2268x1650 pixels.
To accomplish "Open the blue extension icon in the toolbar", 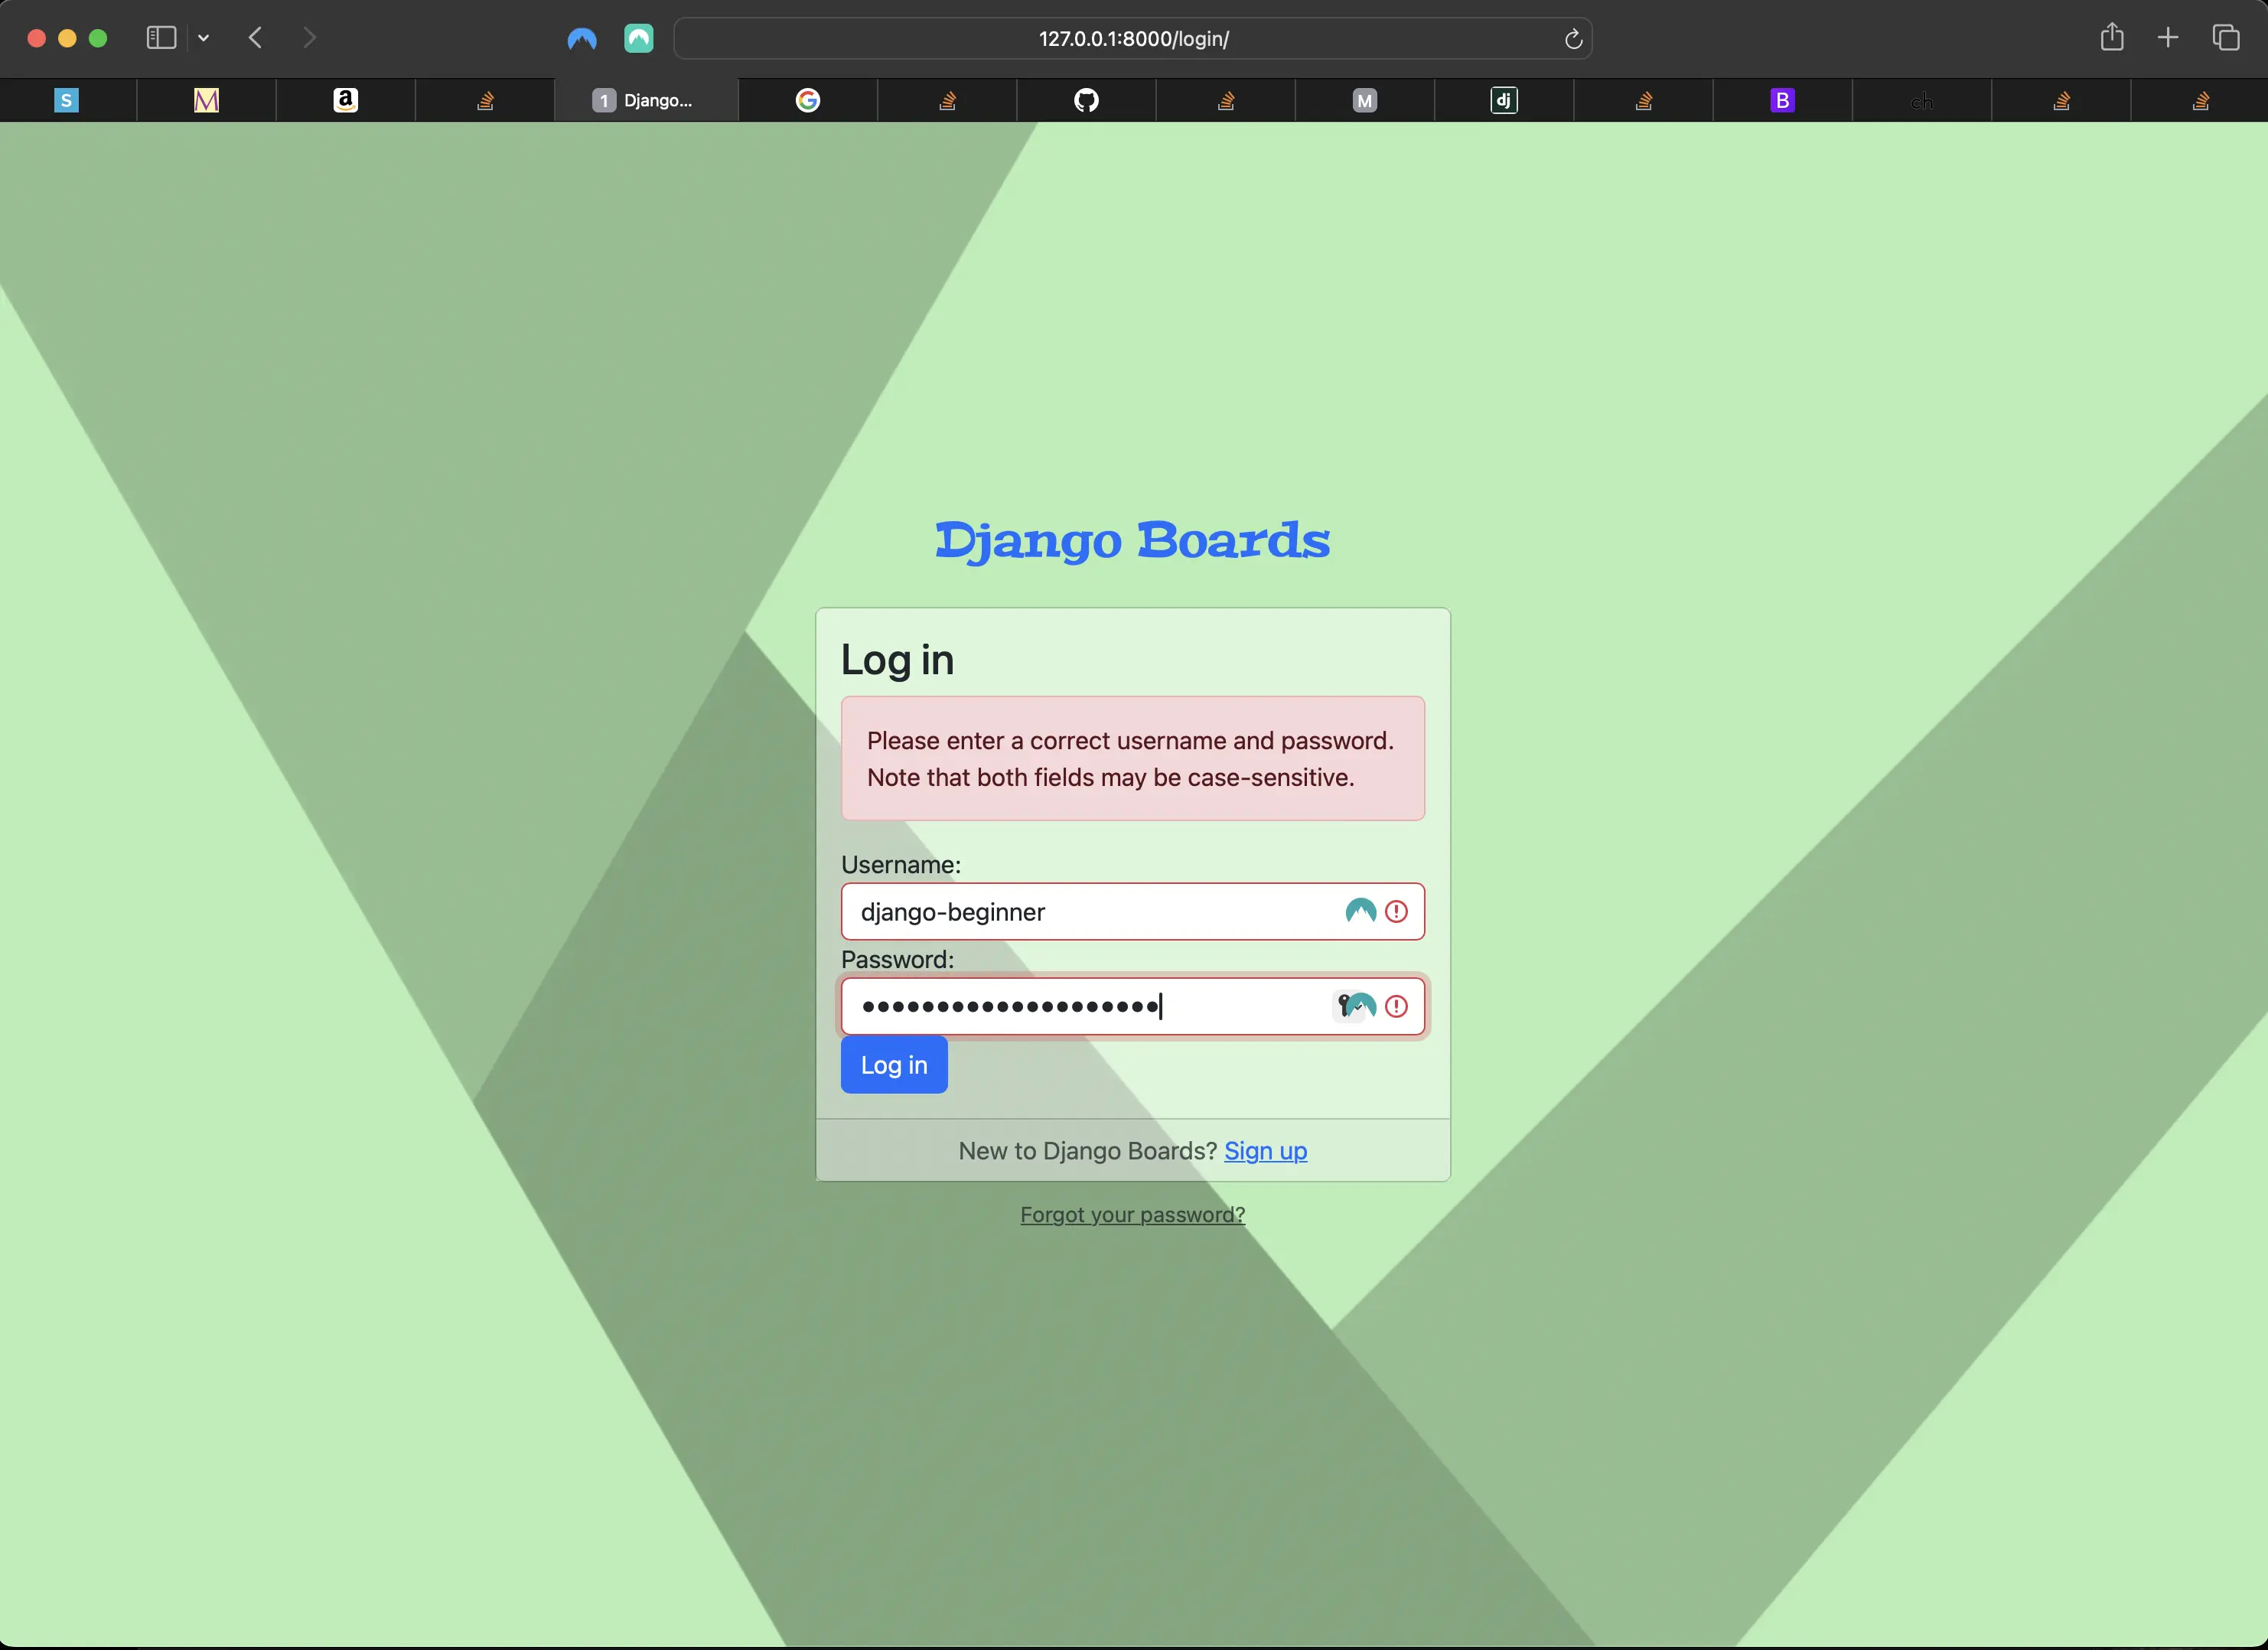I will tap(582, 39).
